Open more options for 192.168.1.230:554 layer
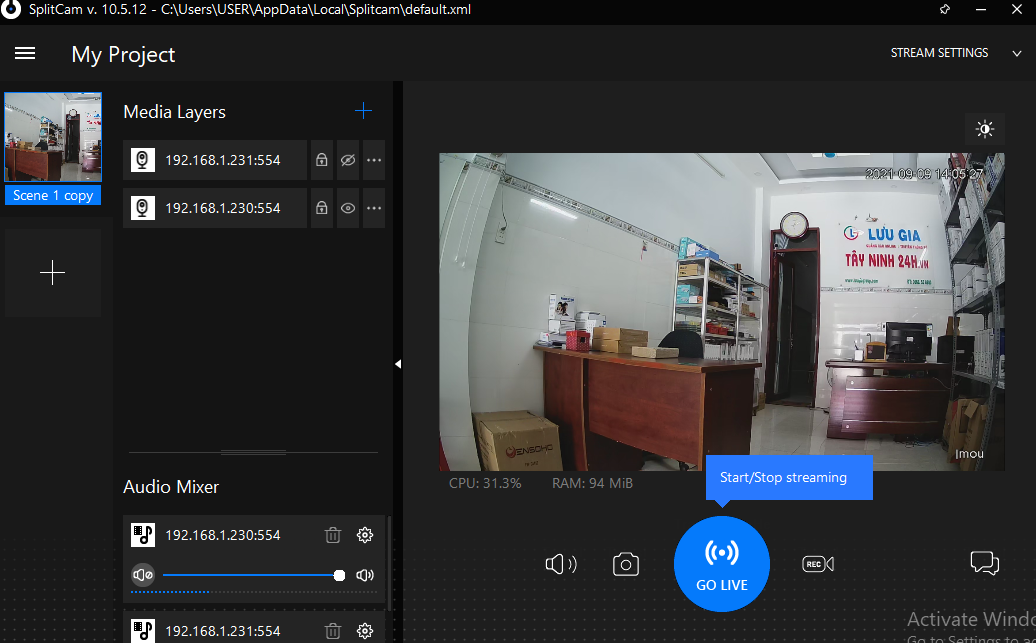1036x643 pixels. click(x=374, y=208)
